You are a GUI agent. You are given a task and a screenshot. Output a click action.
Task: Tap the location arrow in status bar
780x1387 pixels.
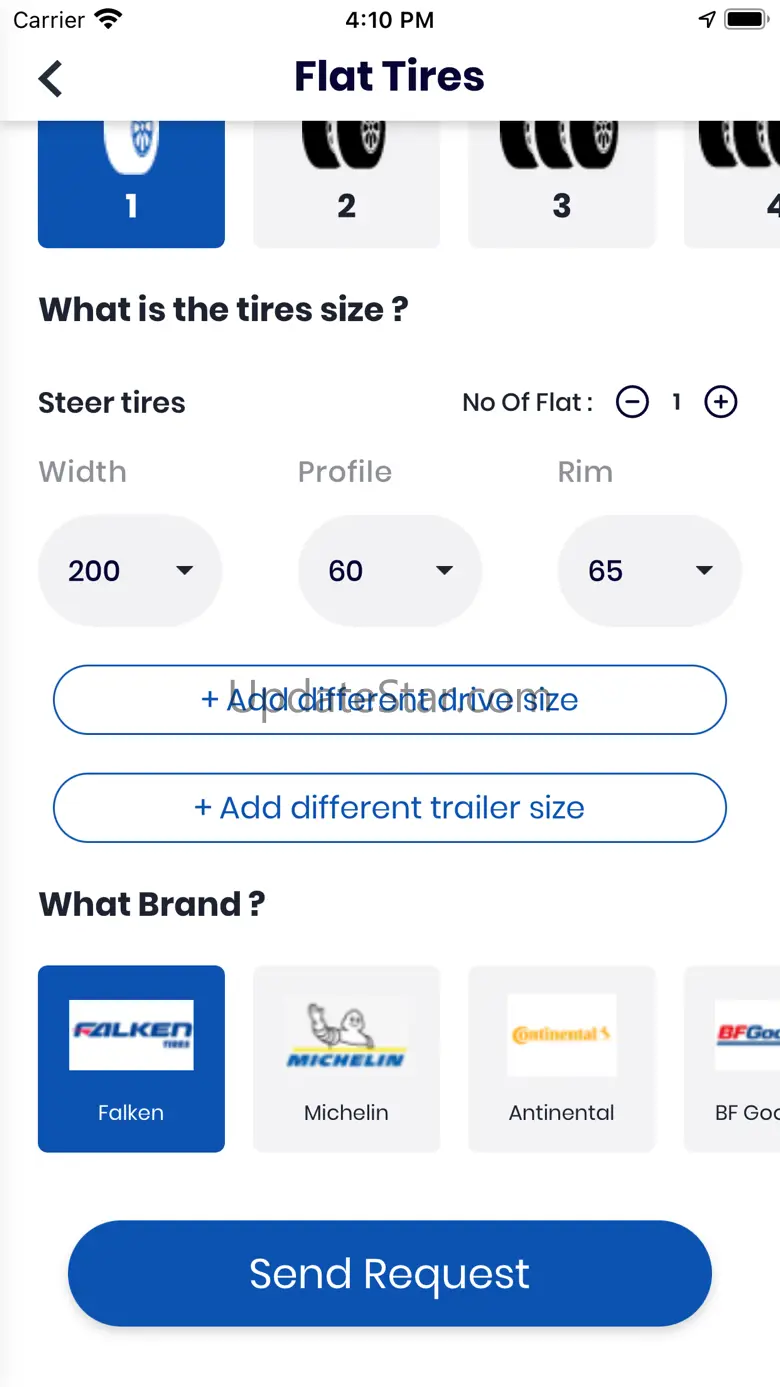click(707, 20)
